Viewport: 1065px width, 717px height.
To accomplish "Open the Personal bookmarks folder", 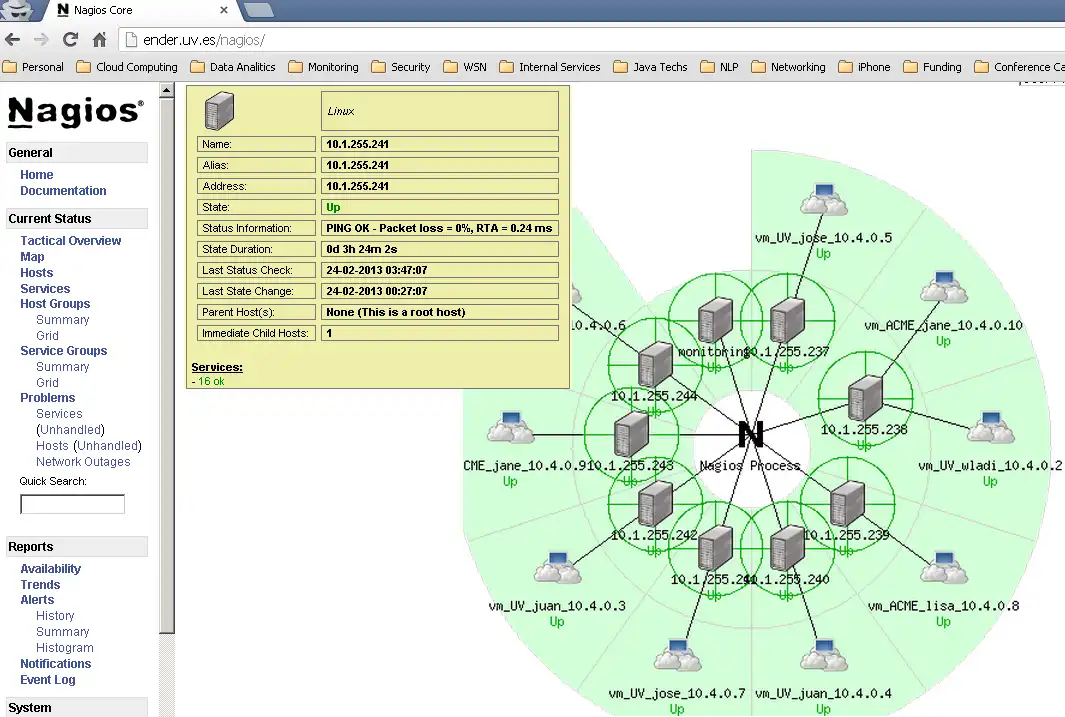I will pyautogui.click(x=33, y=67).
